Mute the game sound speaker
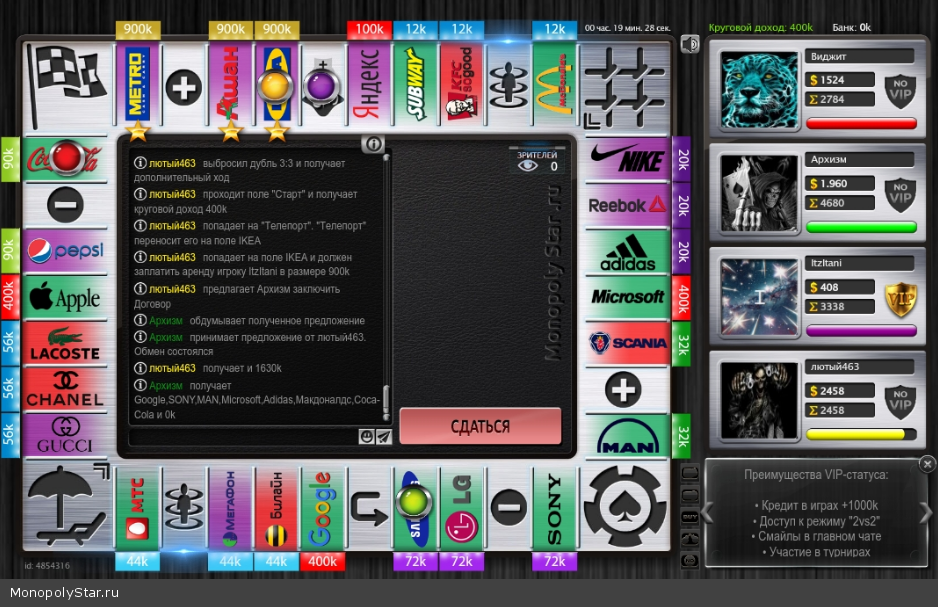The width and height of the screenshot is (938, 607). point(690,44)
